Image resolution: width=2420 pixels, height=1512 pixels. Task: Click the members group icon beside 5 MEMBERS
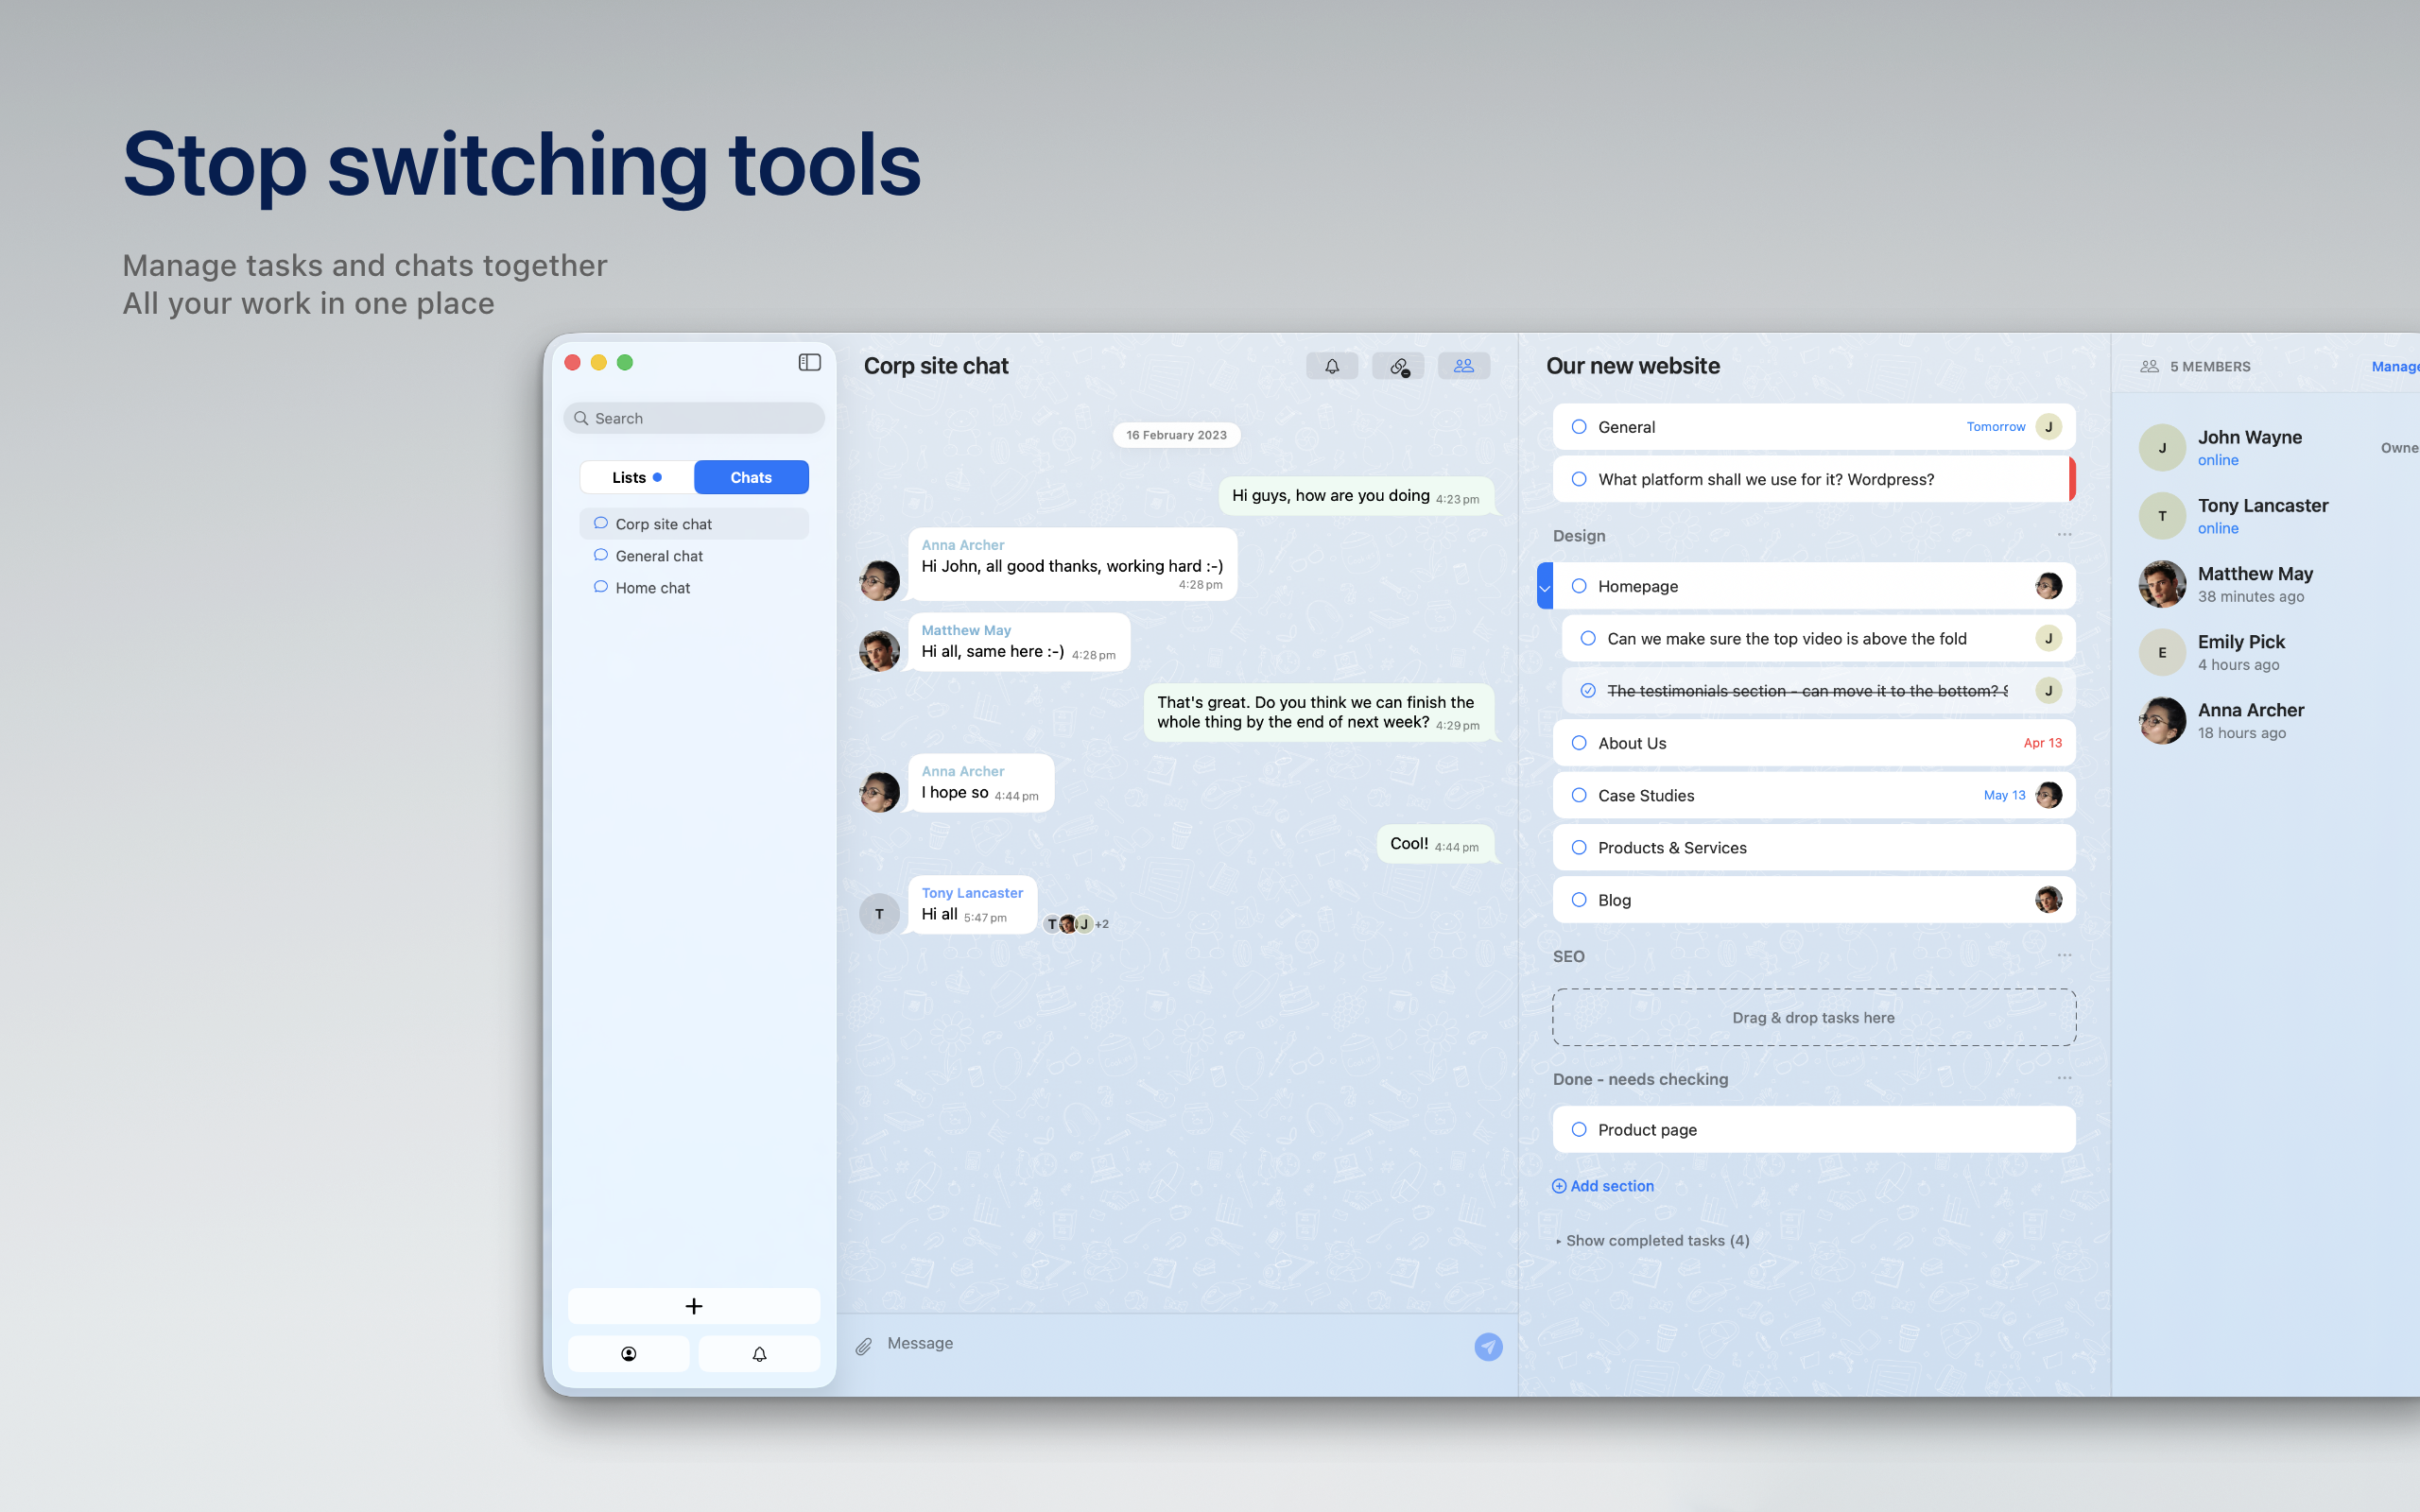point(2149,366)
